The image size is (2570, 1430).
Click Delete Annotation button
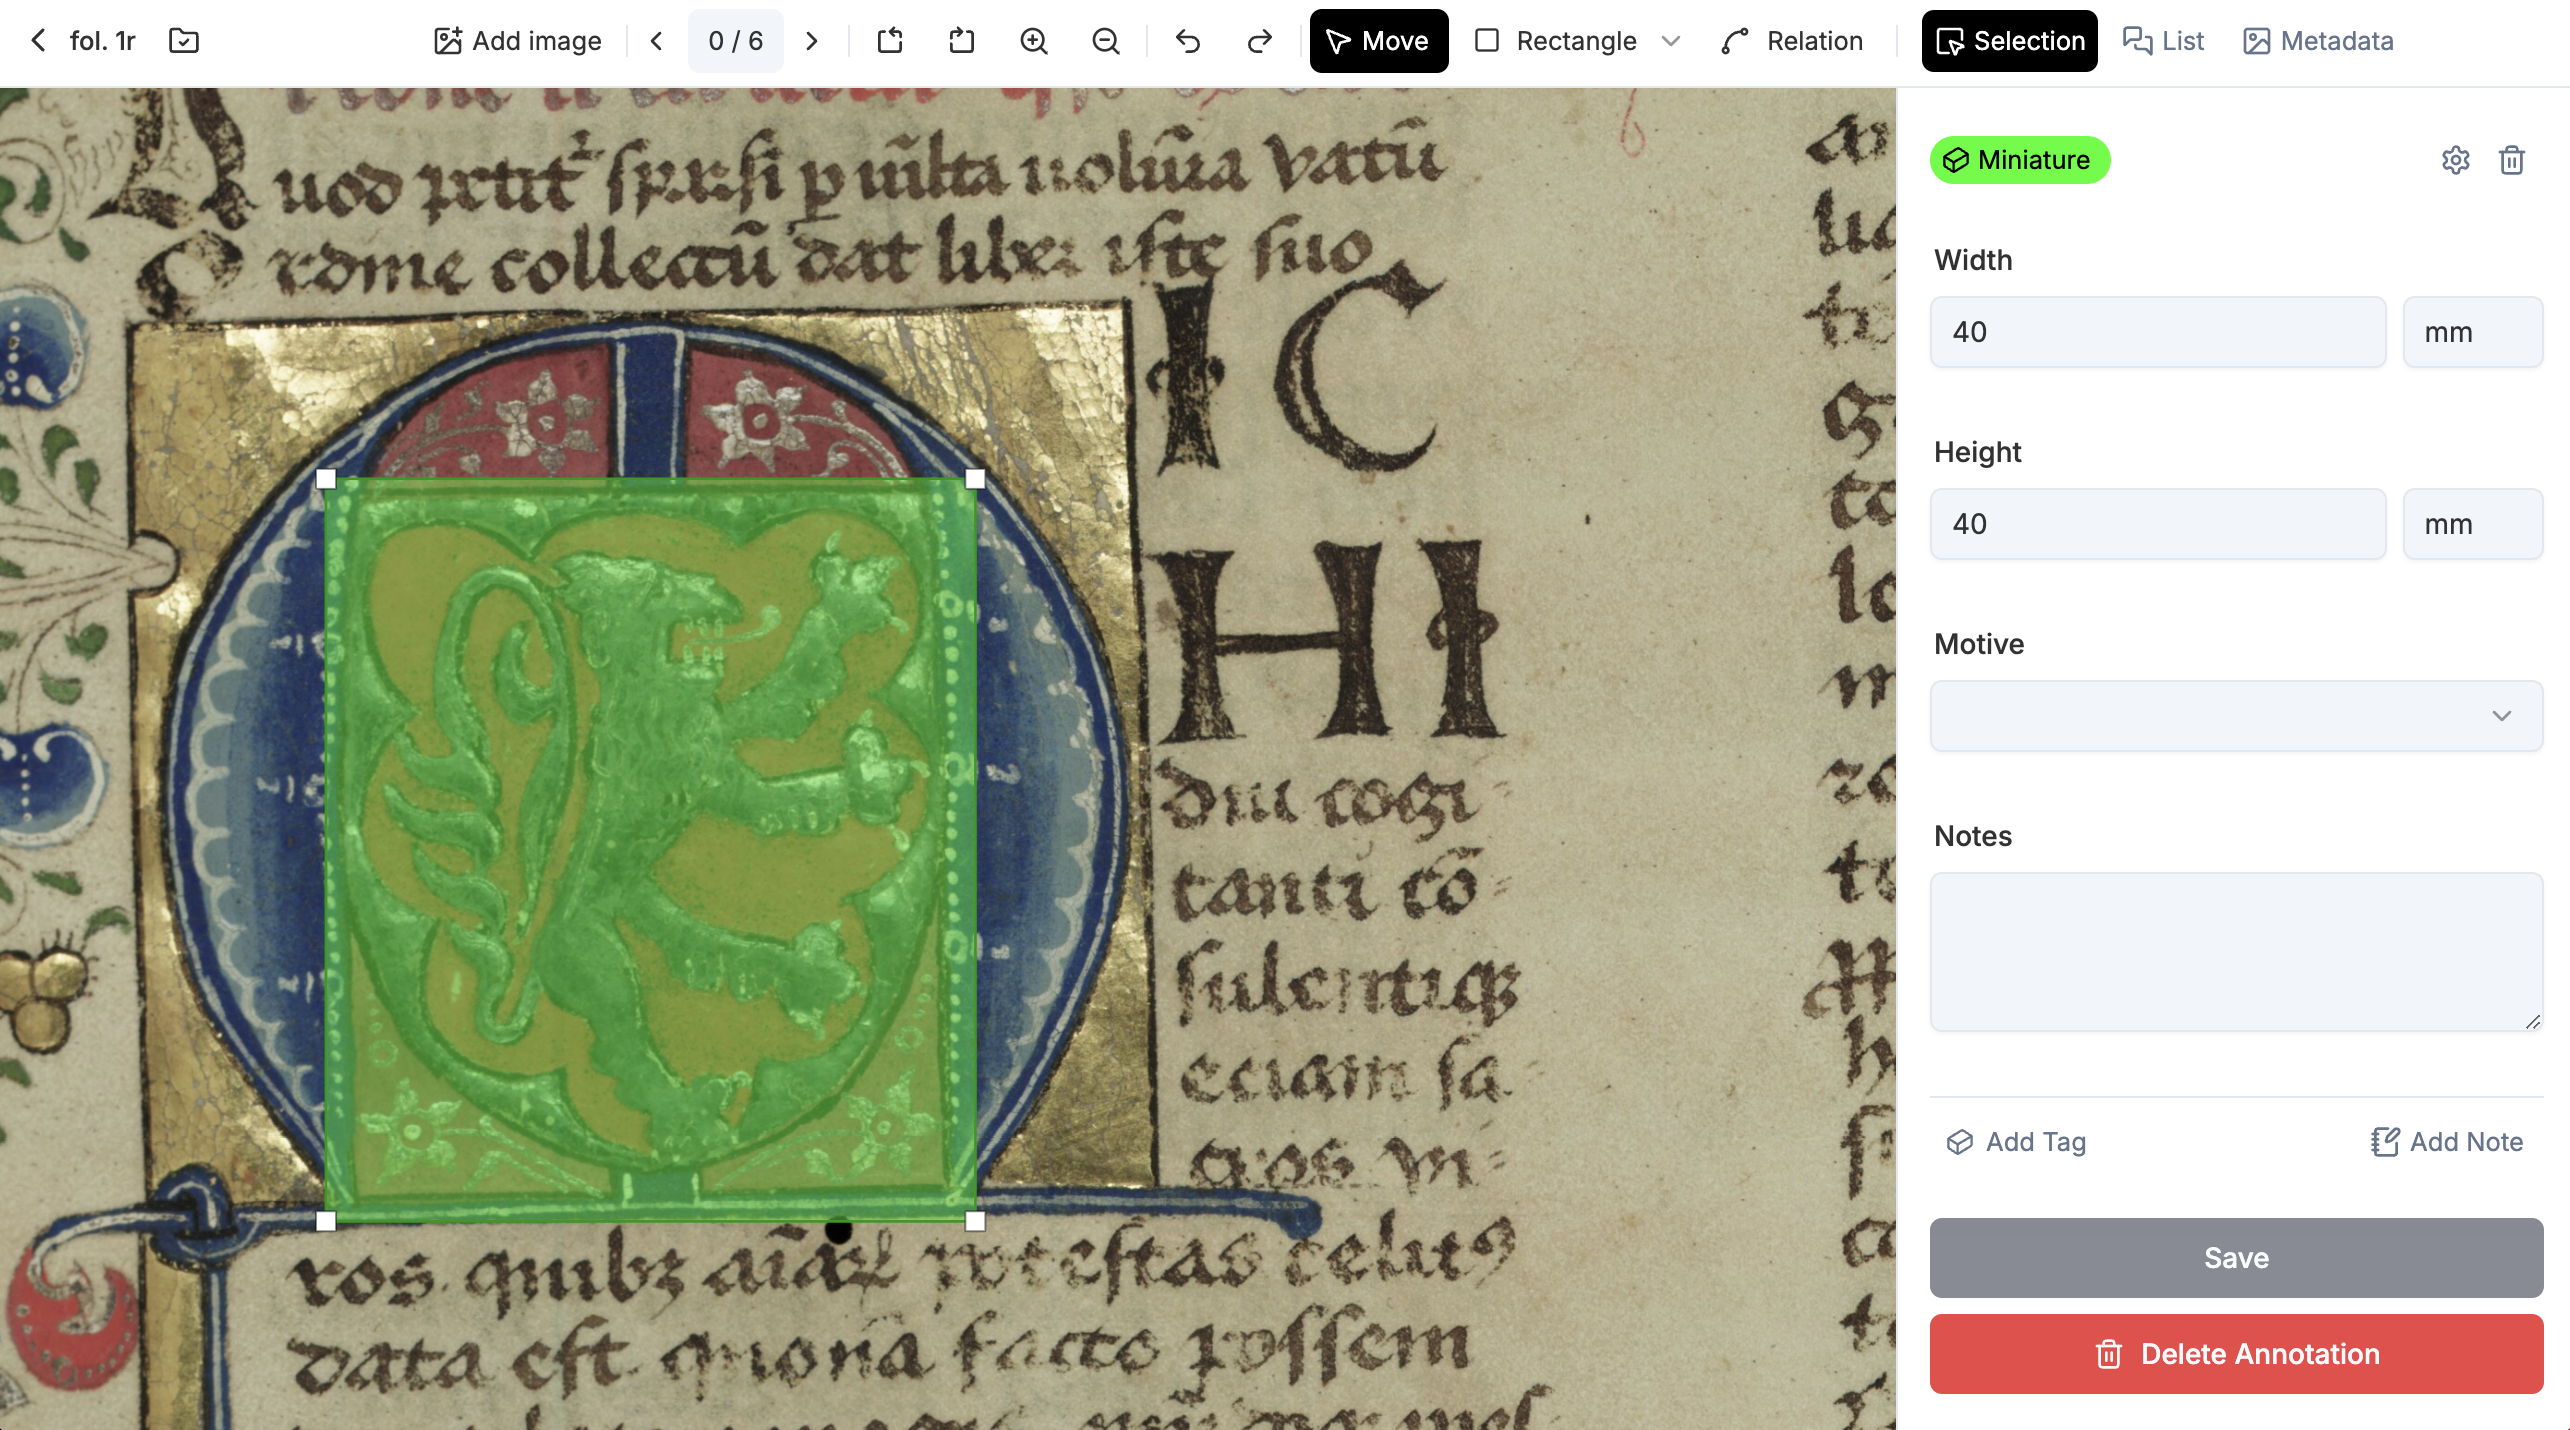click(2236, 1354)
